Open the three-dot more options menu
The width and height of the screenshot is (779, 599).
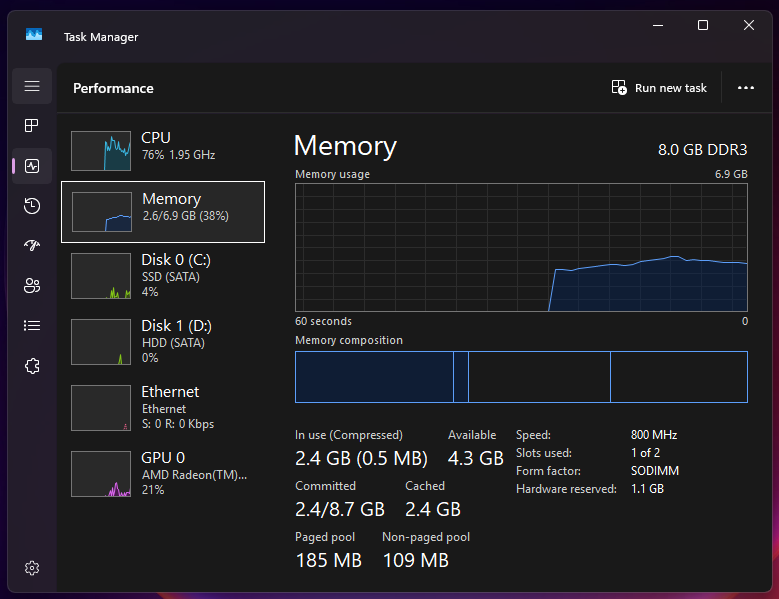745,88
